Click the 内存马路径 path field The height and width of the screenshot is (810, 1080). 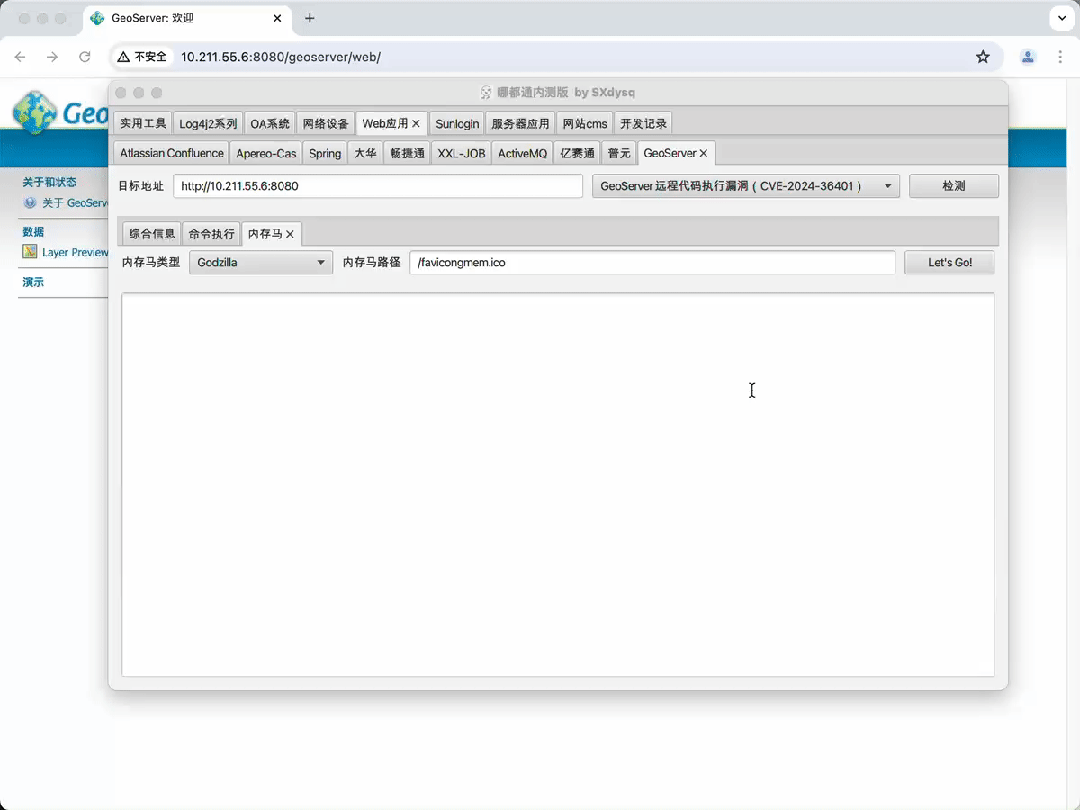coord(652,262)
